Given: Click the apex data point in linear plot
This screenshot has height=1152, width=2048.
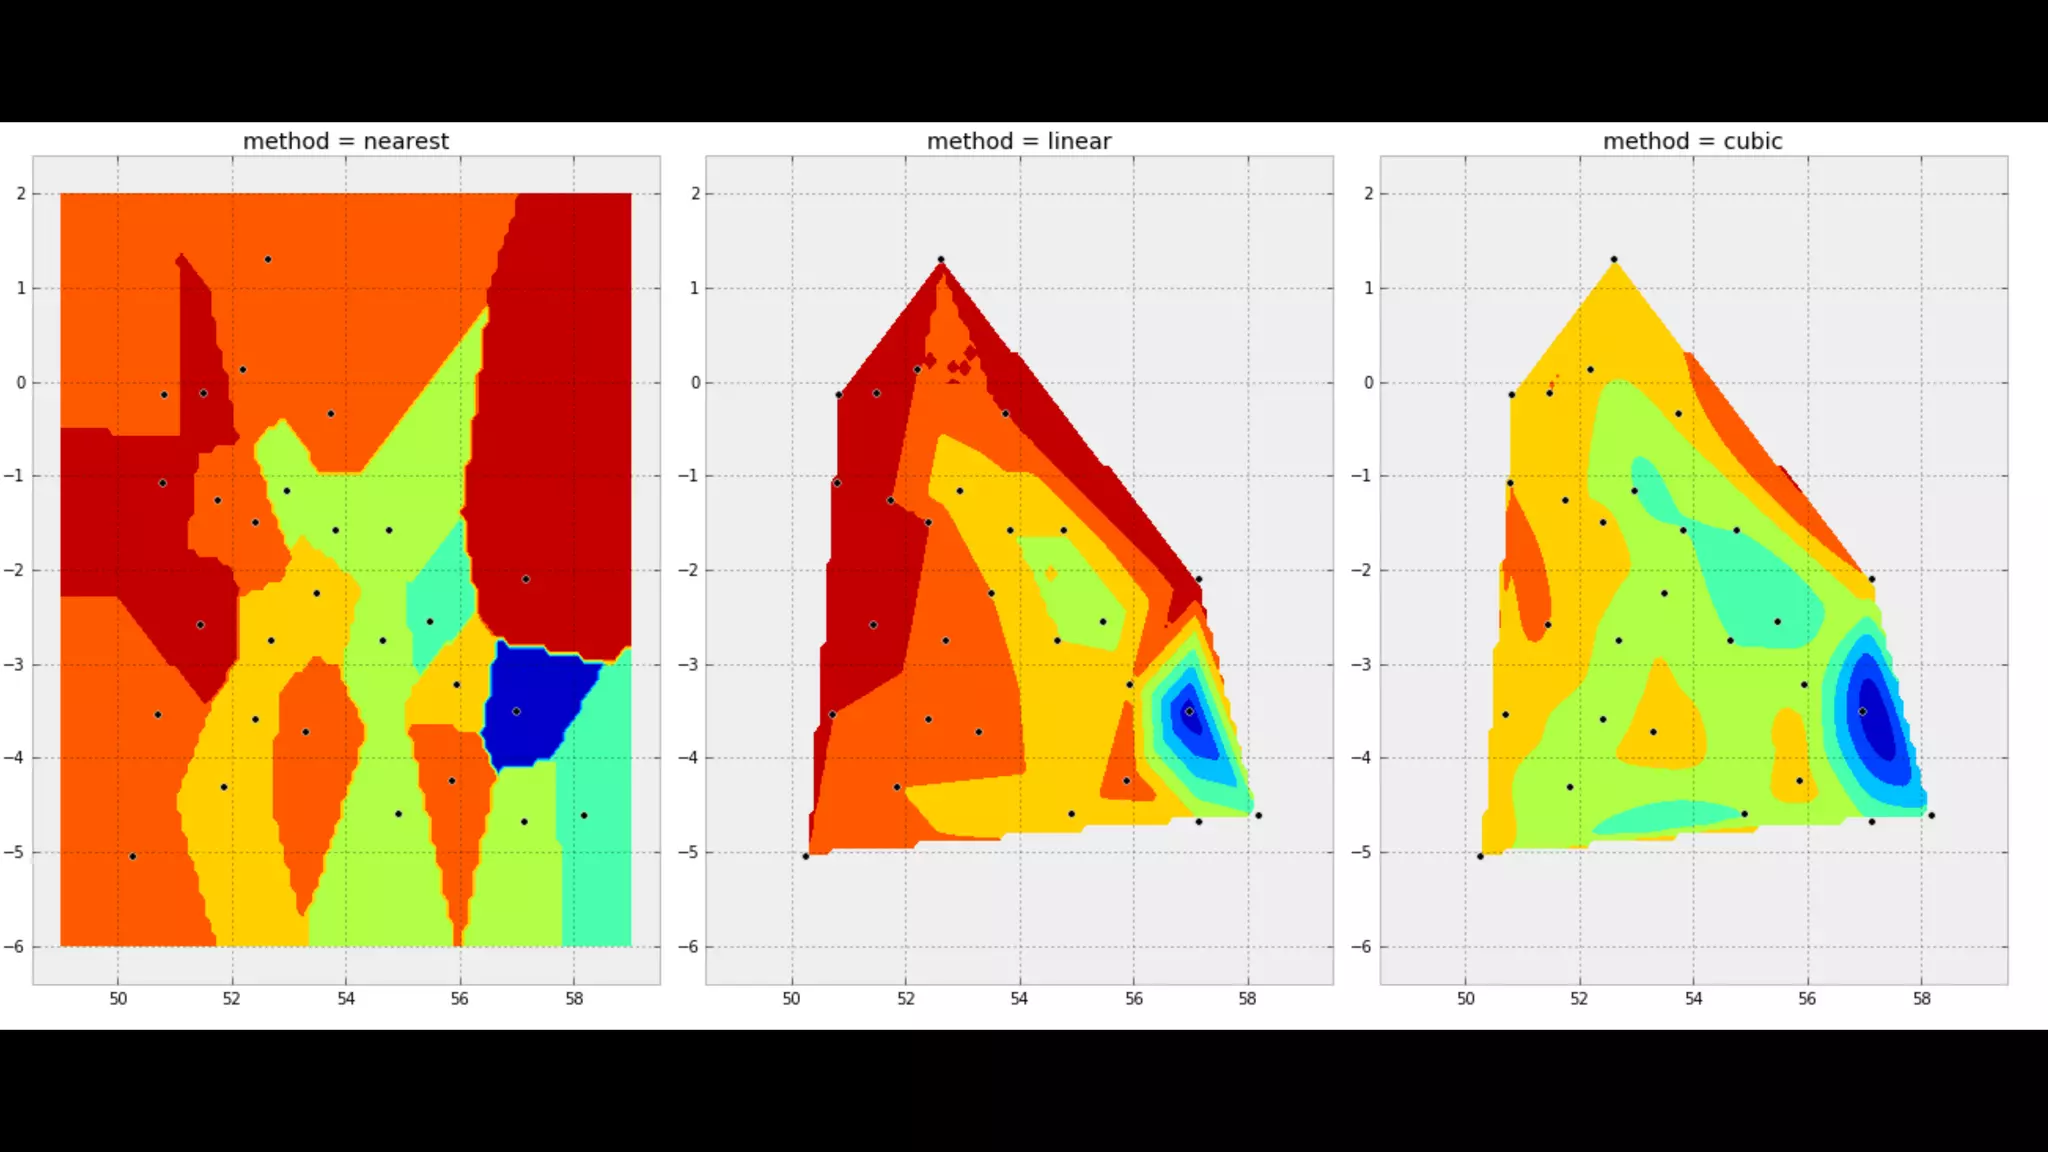Looking at the screenshot, I should pyautogui.click(x=941, y=260).
